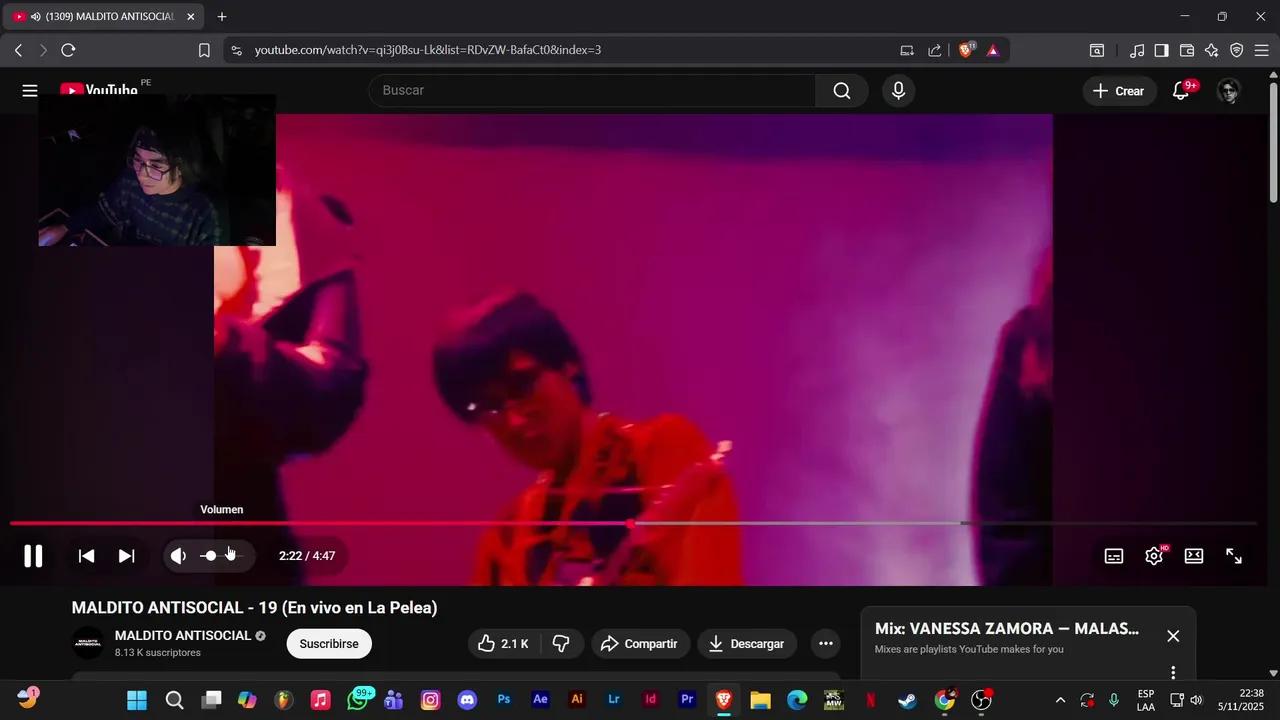The image size is (1280, 720).
Task: Open Brave media playlist note icon
Action: (x=1137, y=50)
